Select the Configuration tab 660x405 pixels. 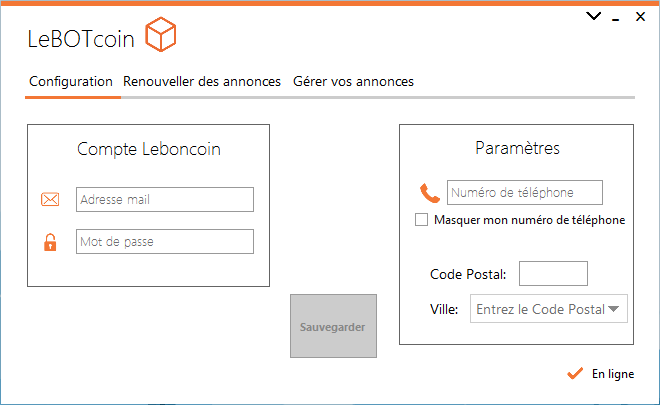pyautogui.click(x=71, y=81)
